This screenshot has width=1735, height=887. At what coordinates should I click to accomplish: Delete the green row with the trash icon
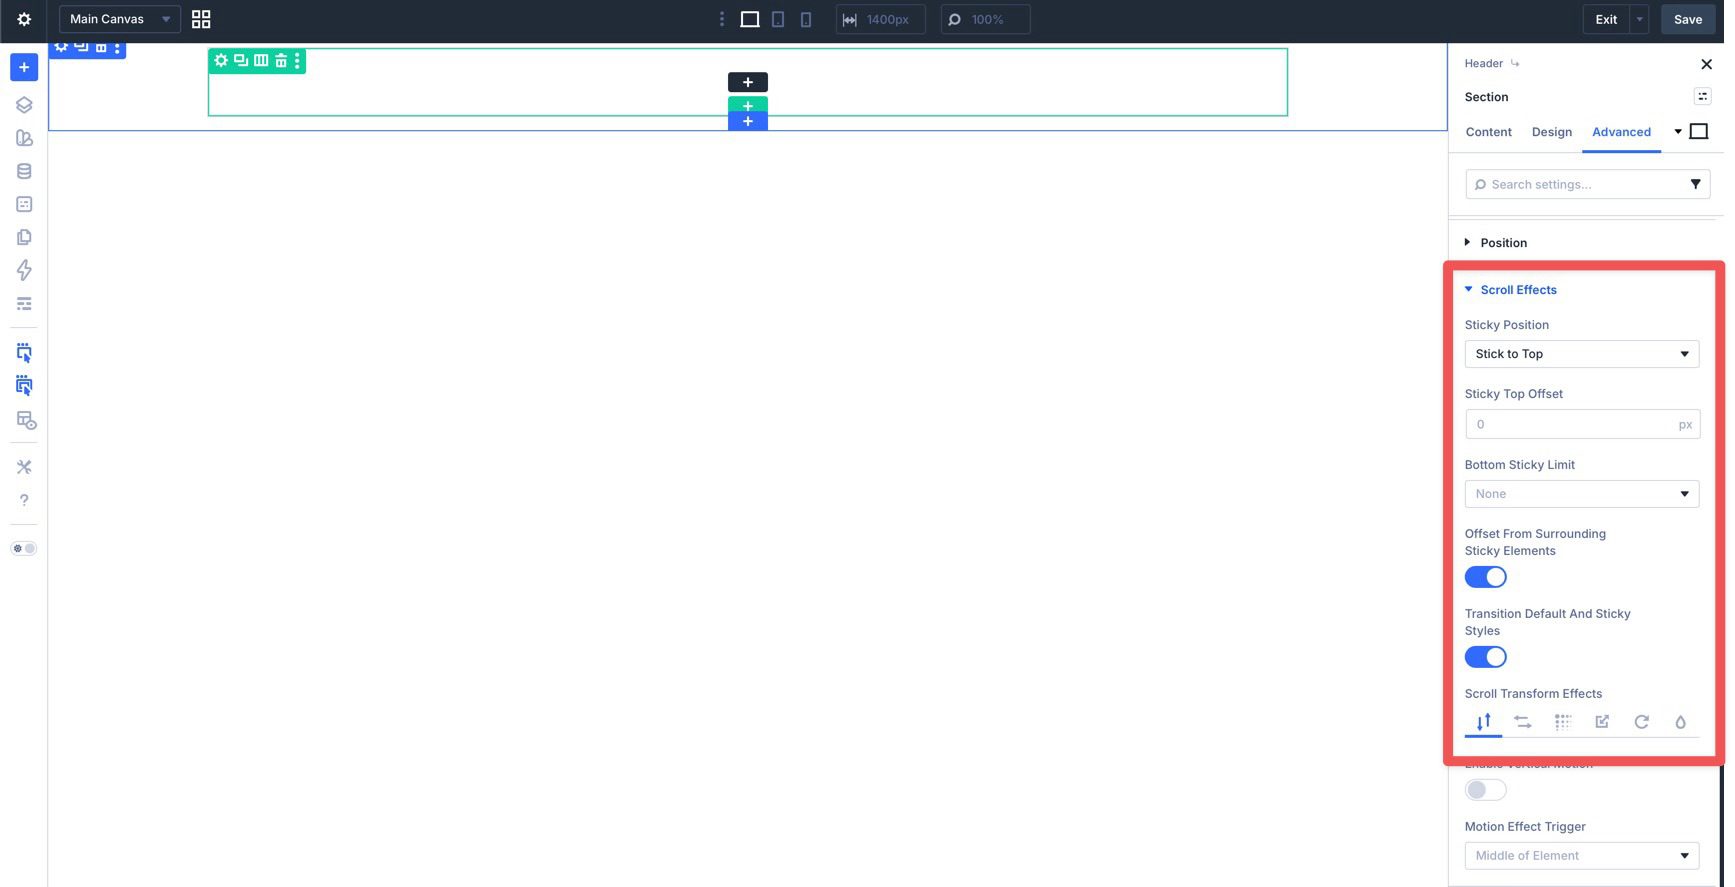pos(281,61)
